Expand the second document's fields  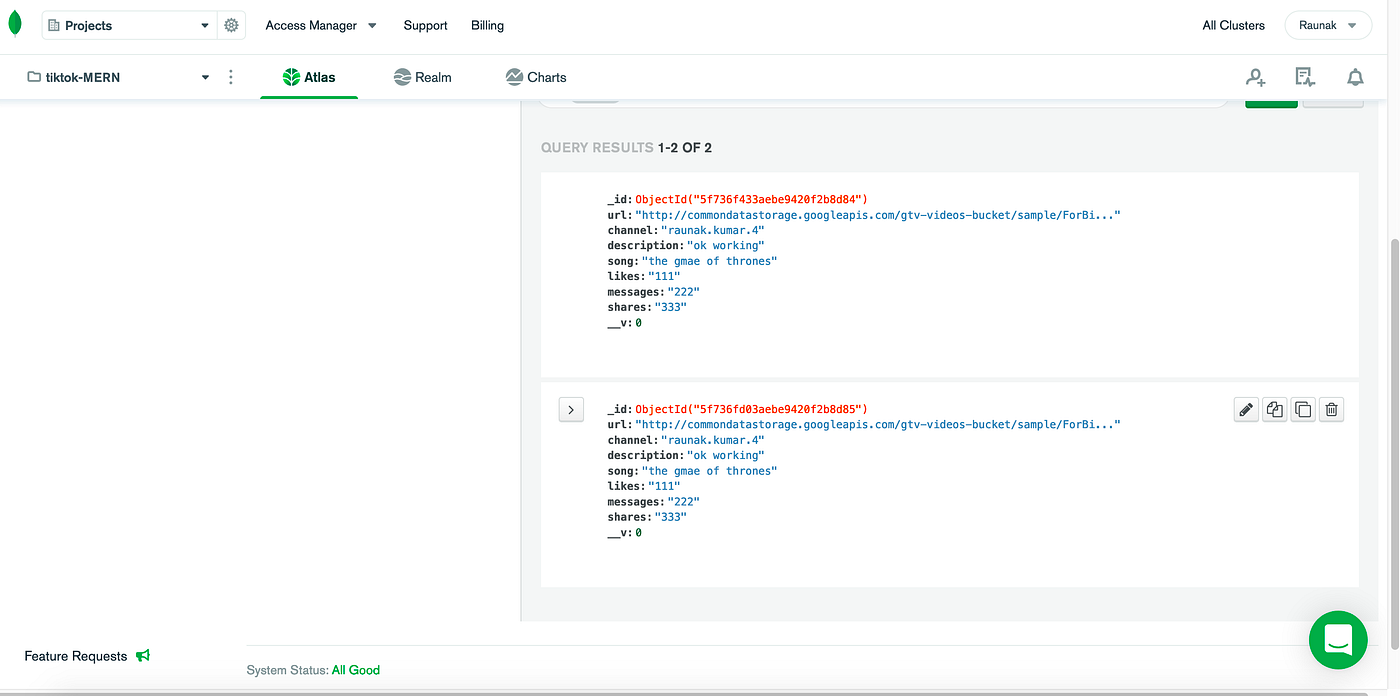pyautogui.click(x=571, y=409)
